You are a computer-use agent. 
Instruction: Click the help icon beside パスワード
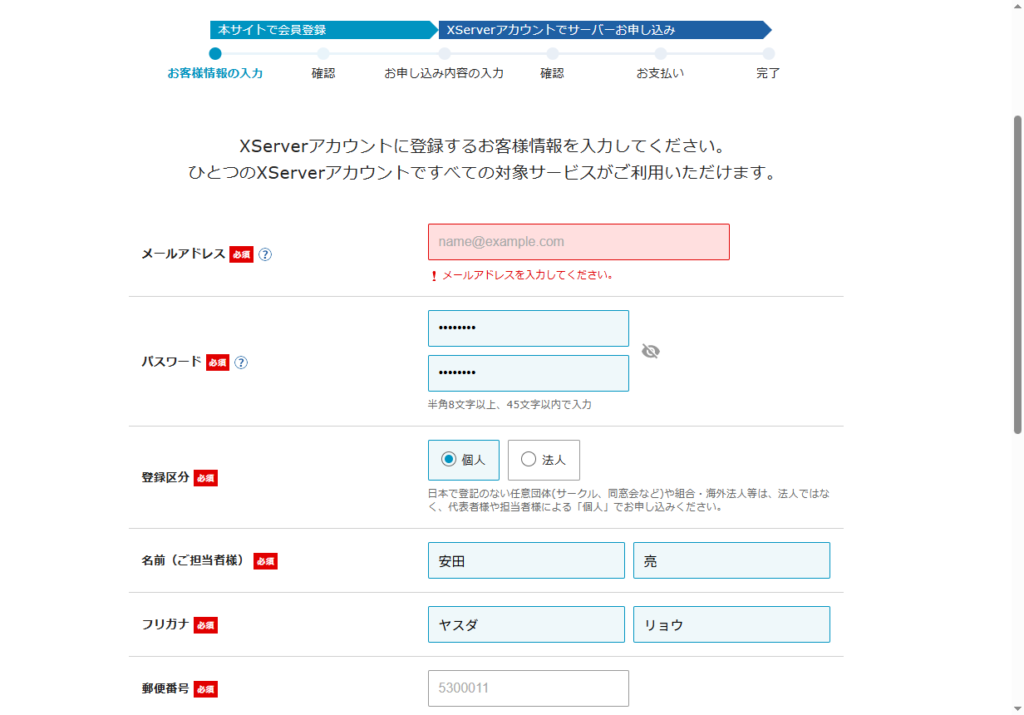click(241, 362)
